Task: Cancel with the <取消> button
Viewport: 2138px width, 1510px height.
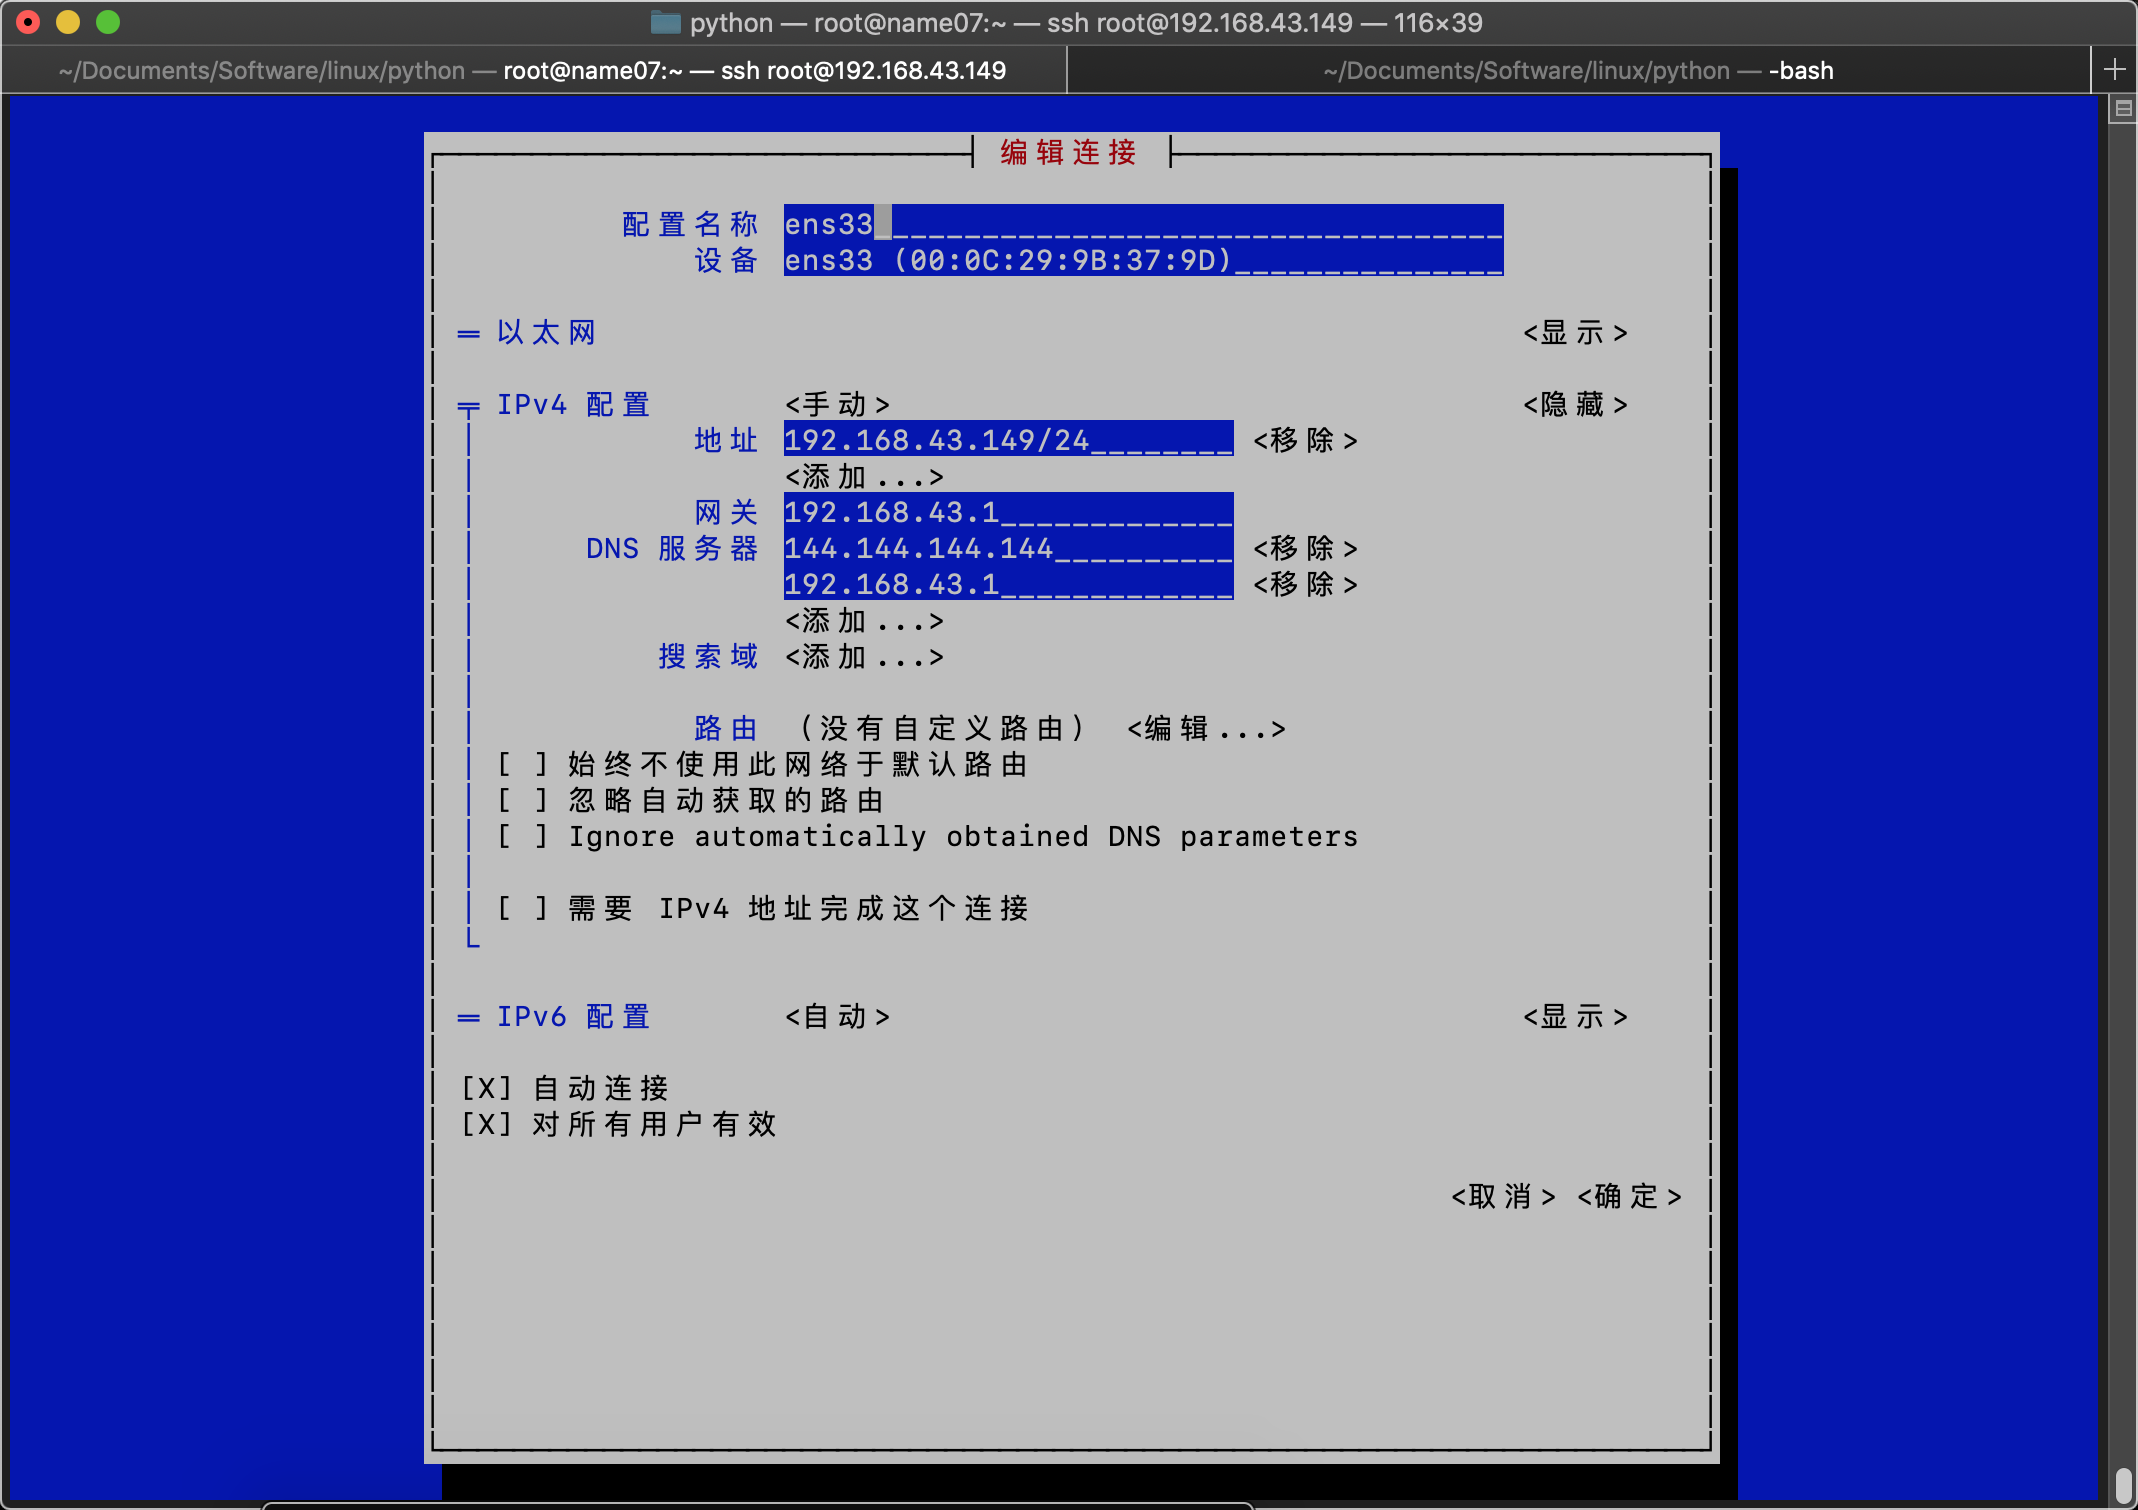Action: pos(1503,1196)
